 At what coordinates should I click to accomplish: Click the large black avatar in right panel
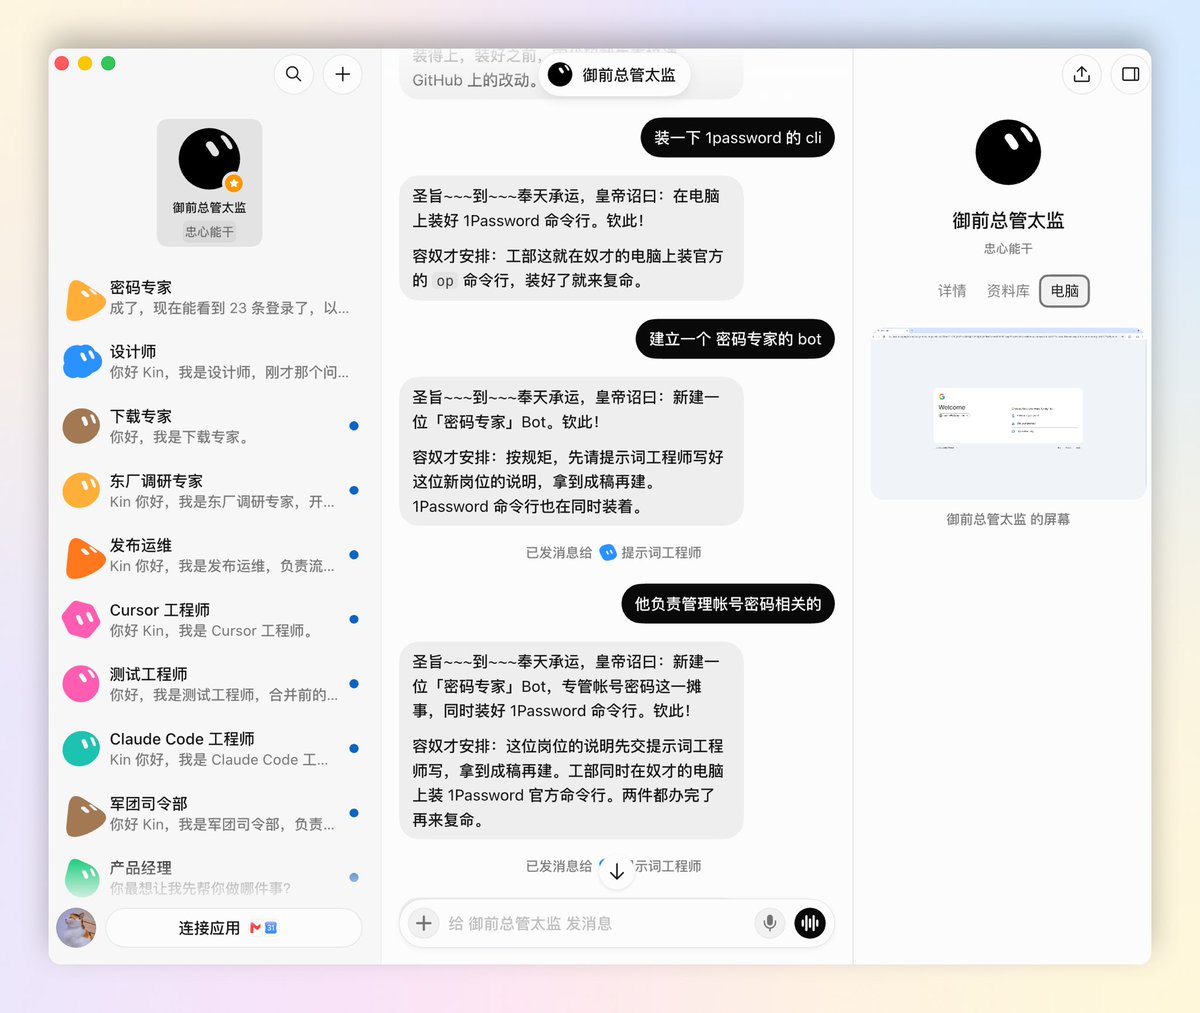coord(1008,152)
